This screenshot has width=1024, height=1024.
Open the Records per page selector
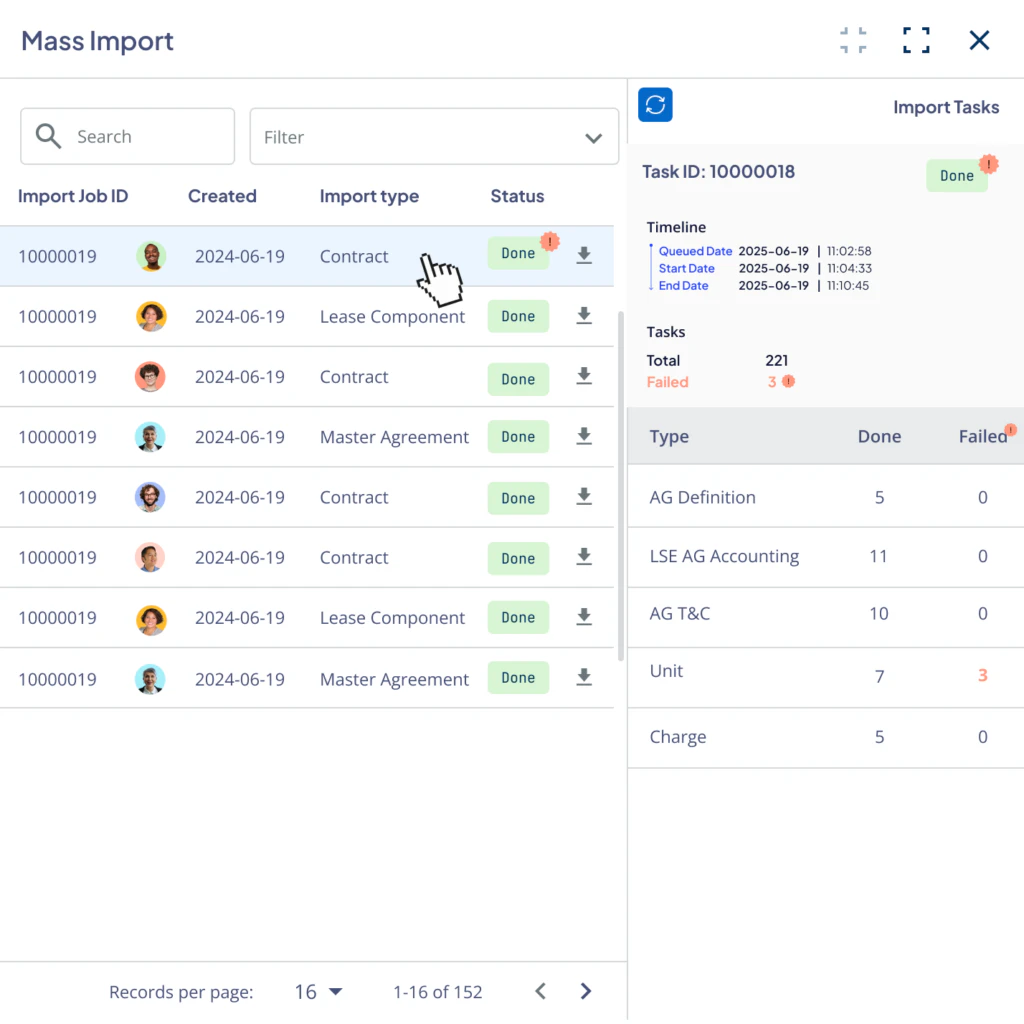(318, 991)
